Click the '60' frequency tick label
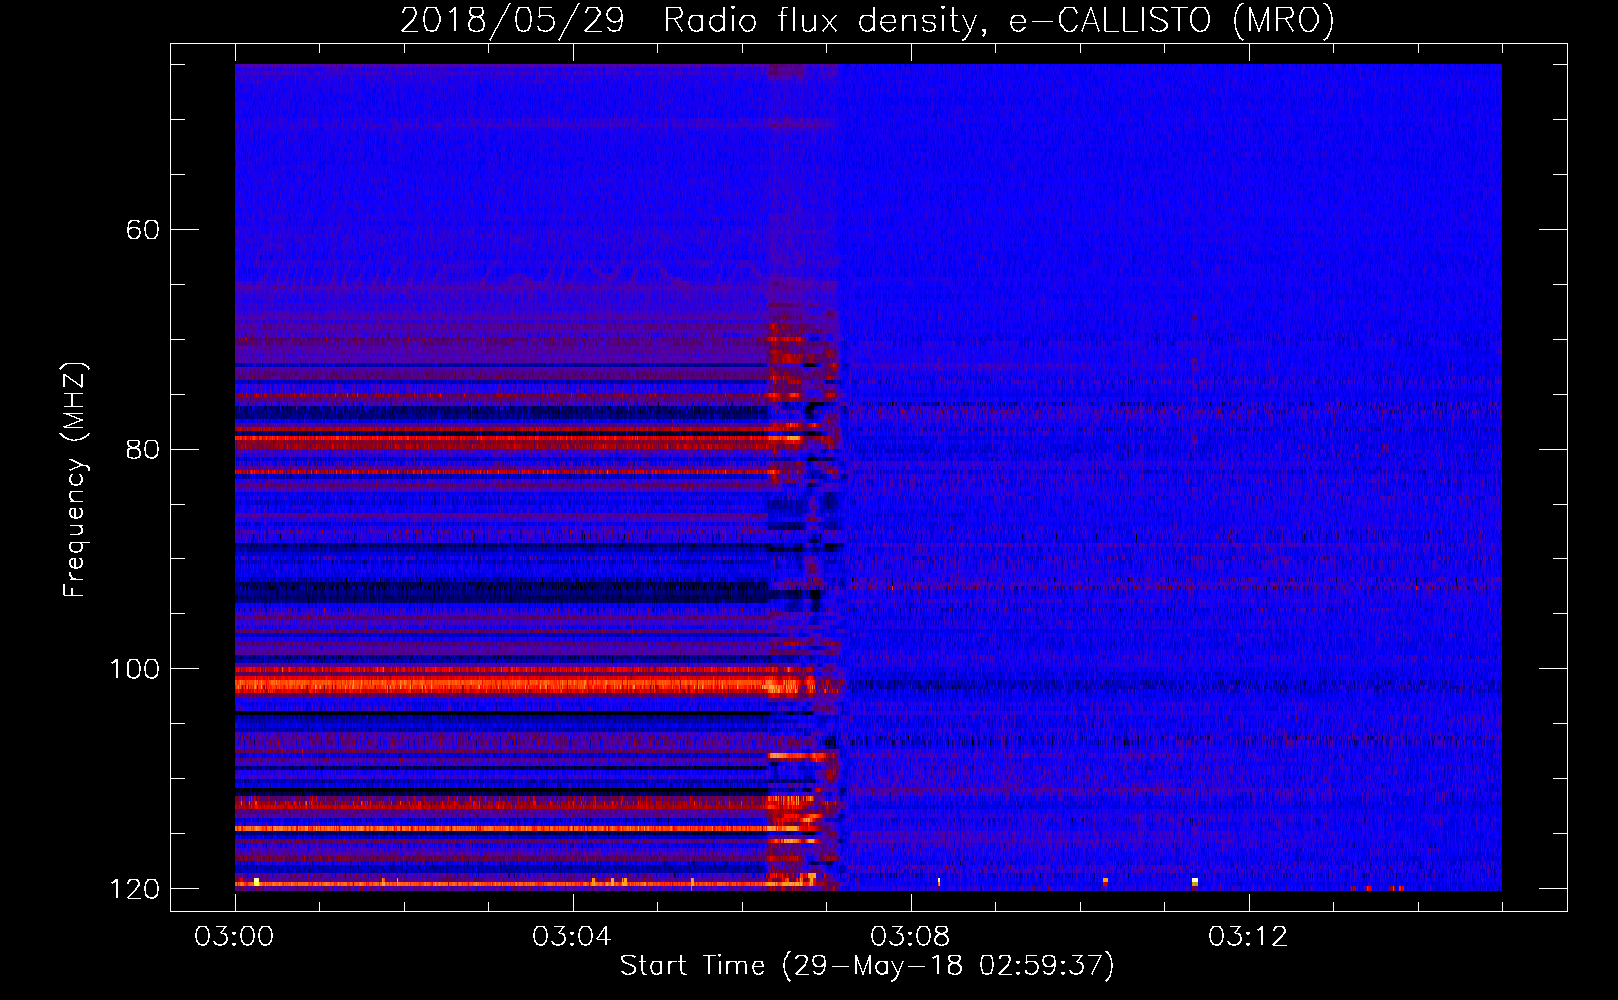 [143, 230]
